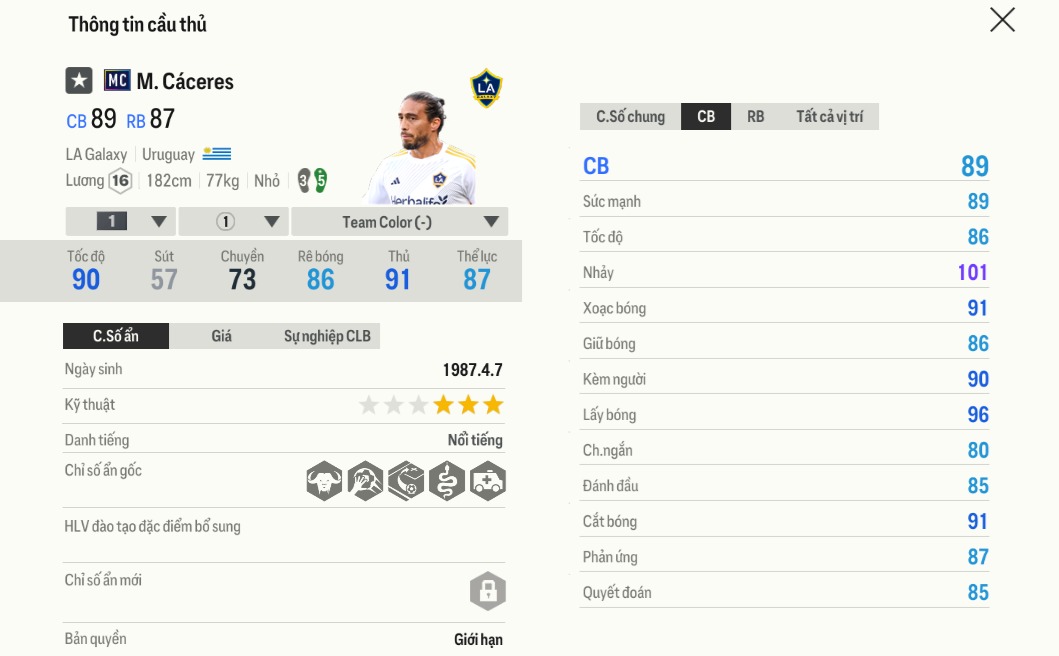Select the C.Số chung stats tab
The height and width of the screenshot is (656, 1059).
pyautogui.click(x=630, y=117)
